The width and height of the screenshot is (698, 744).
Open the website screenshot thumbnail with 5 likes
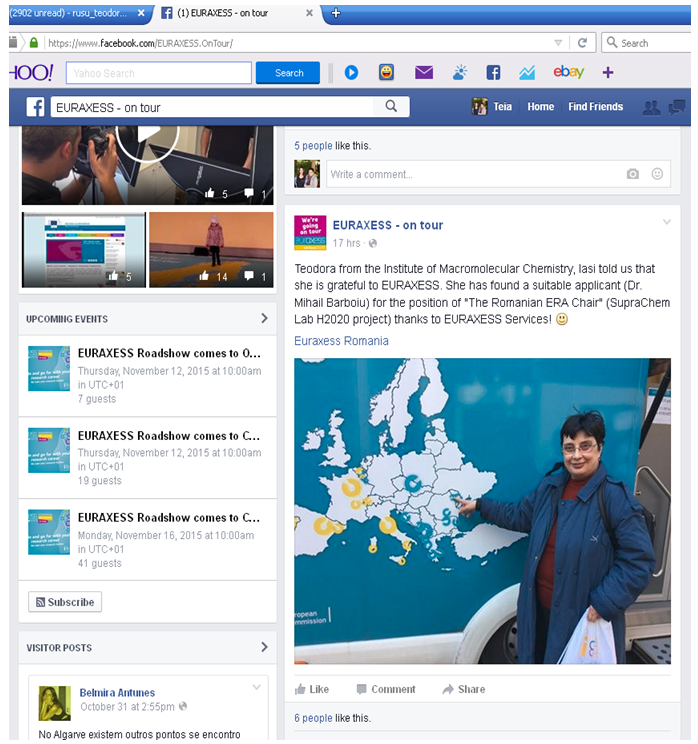tap(84, 250)
